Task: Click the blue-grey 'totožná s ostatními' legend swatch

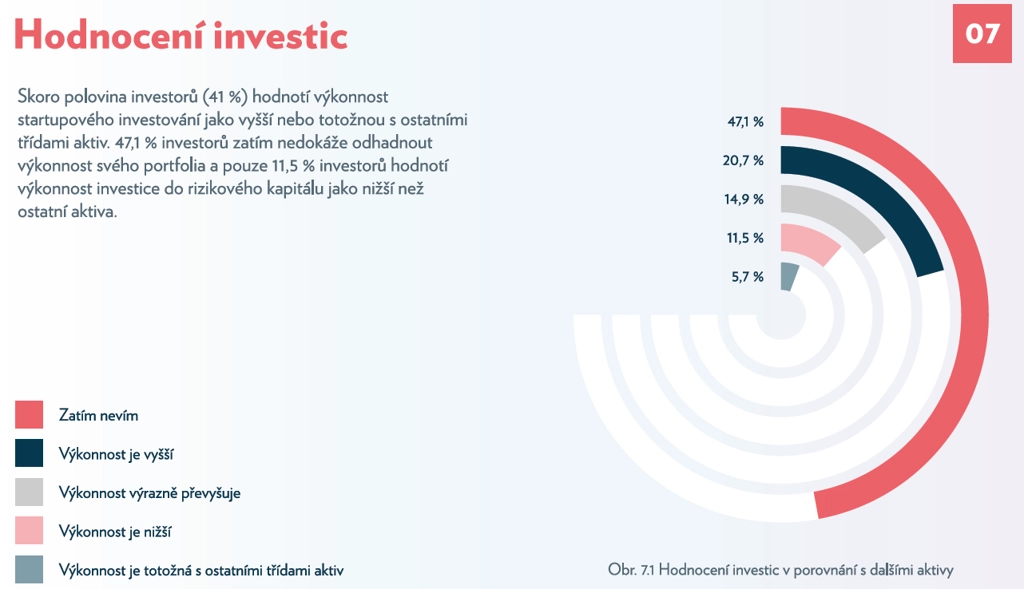Action: coord(29,569)
